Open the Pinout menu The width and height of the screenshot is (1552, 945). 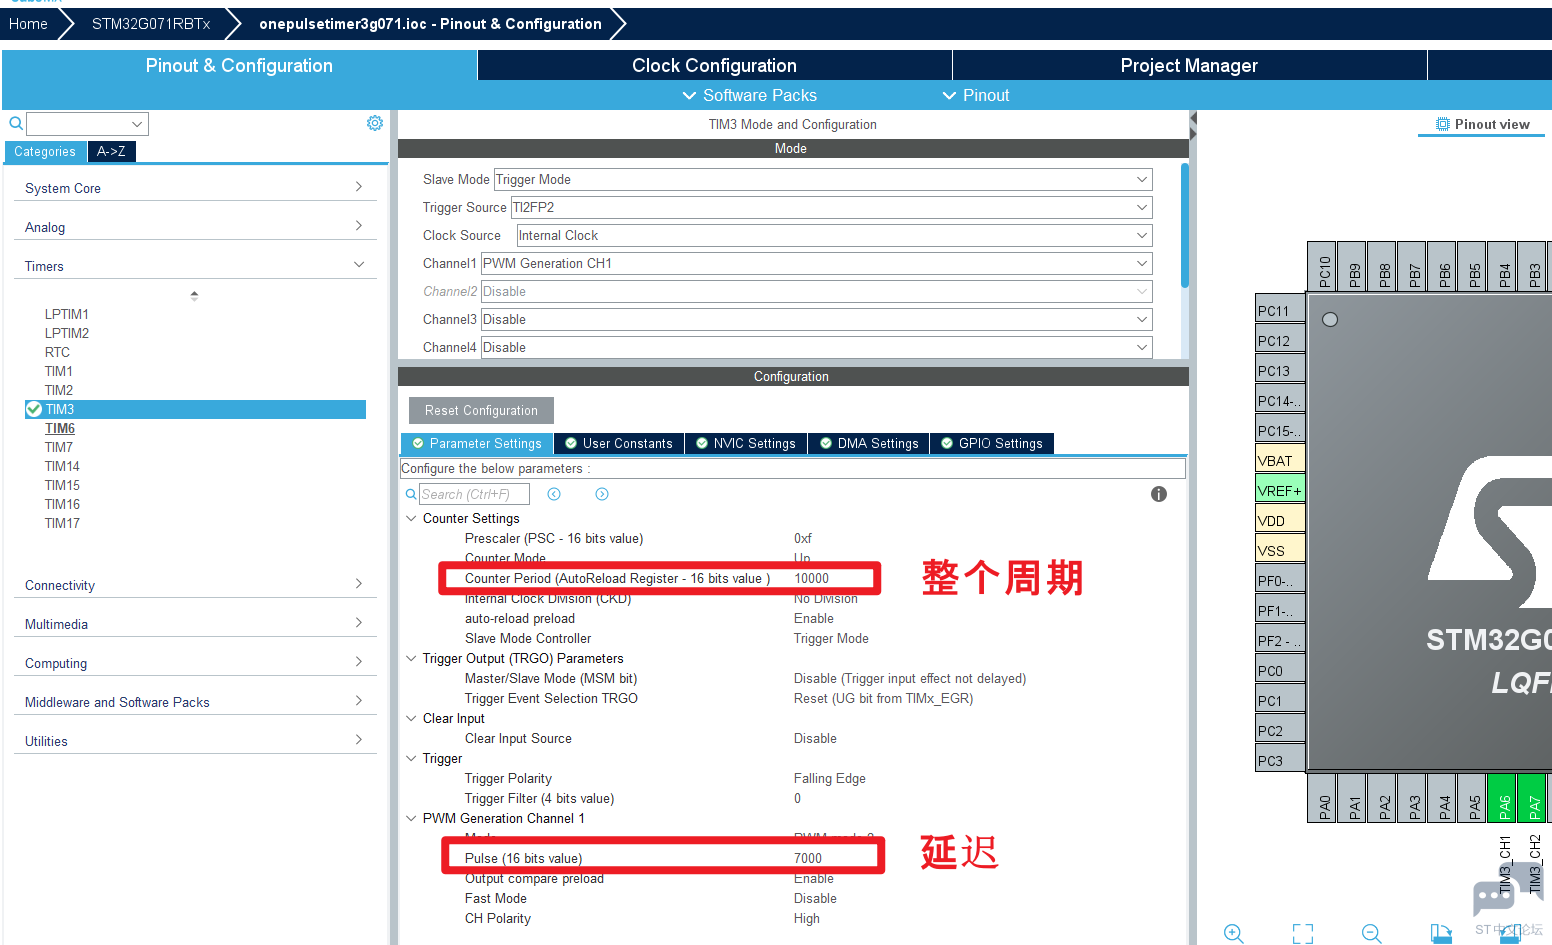point(976,95)
